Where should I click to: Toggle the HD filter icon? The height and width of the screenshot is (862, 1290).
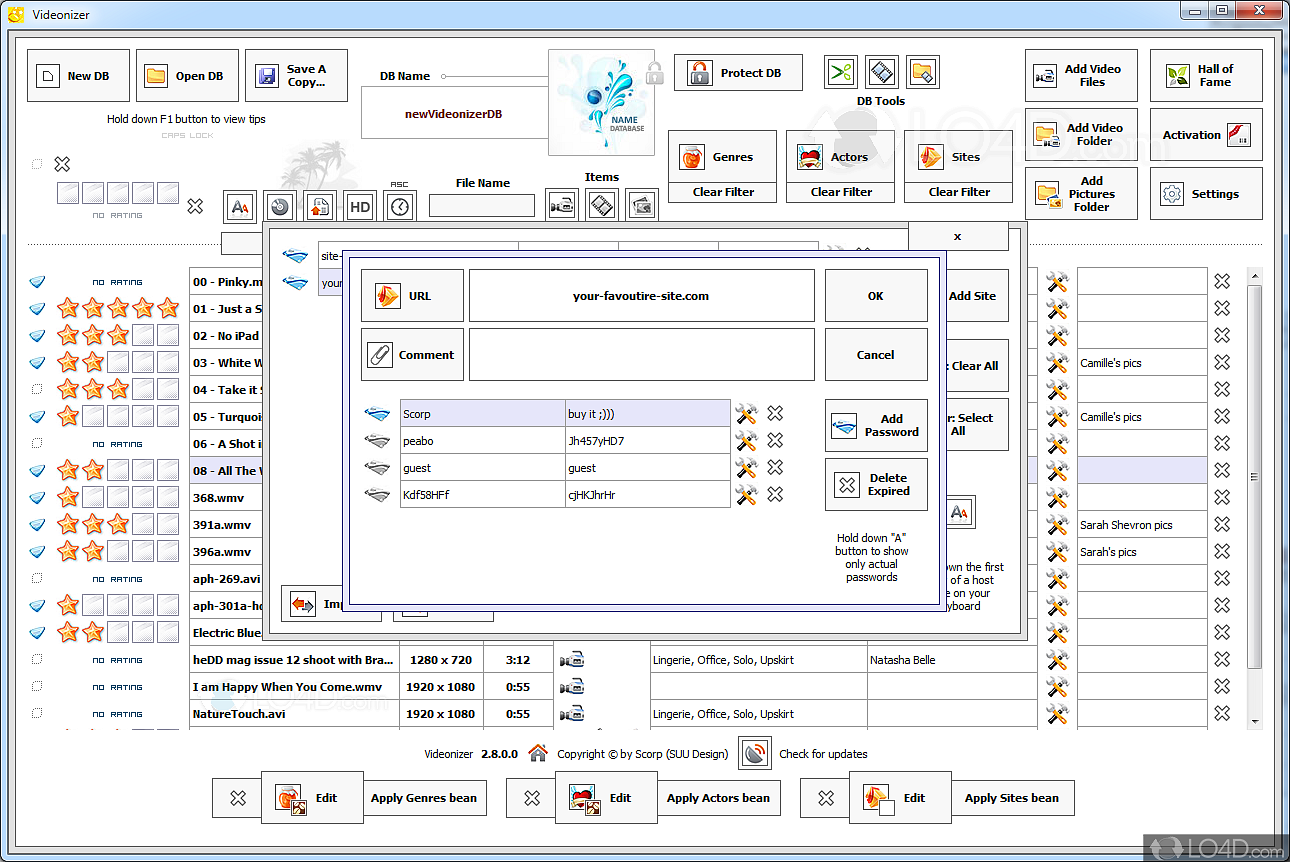click(x=359, y=206)
